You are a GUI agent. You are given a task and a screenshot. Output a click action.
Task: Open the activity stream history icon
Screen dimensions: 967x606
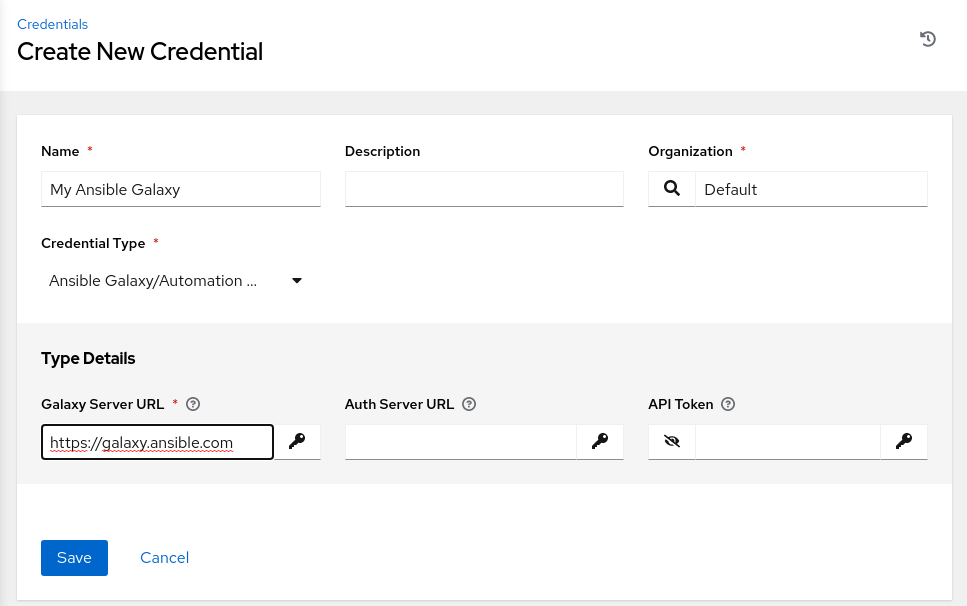(x=928, y=39)
